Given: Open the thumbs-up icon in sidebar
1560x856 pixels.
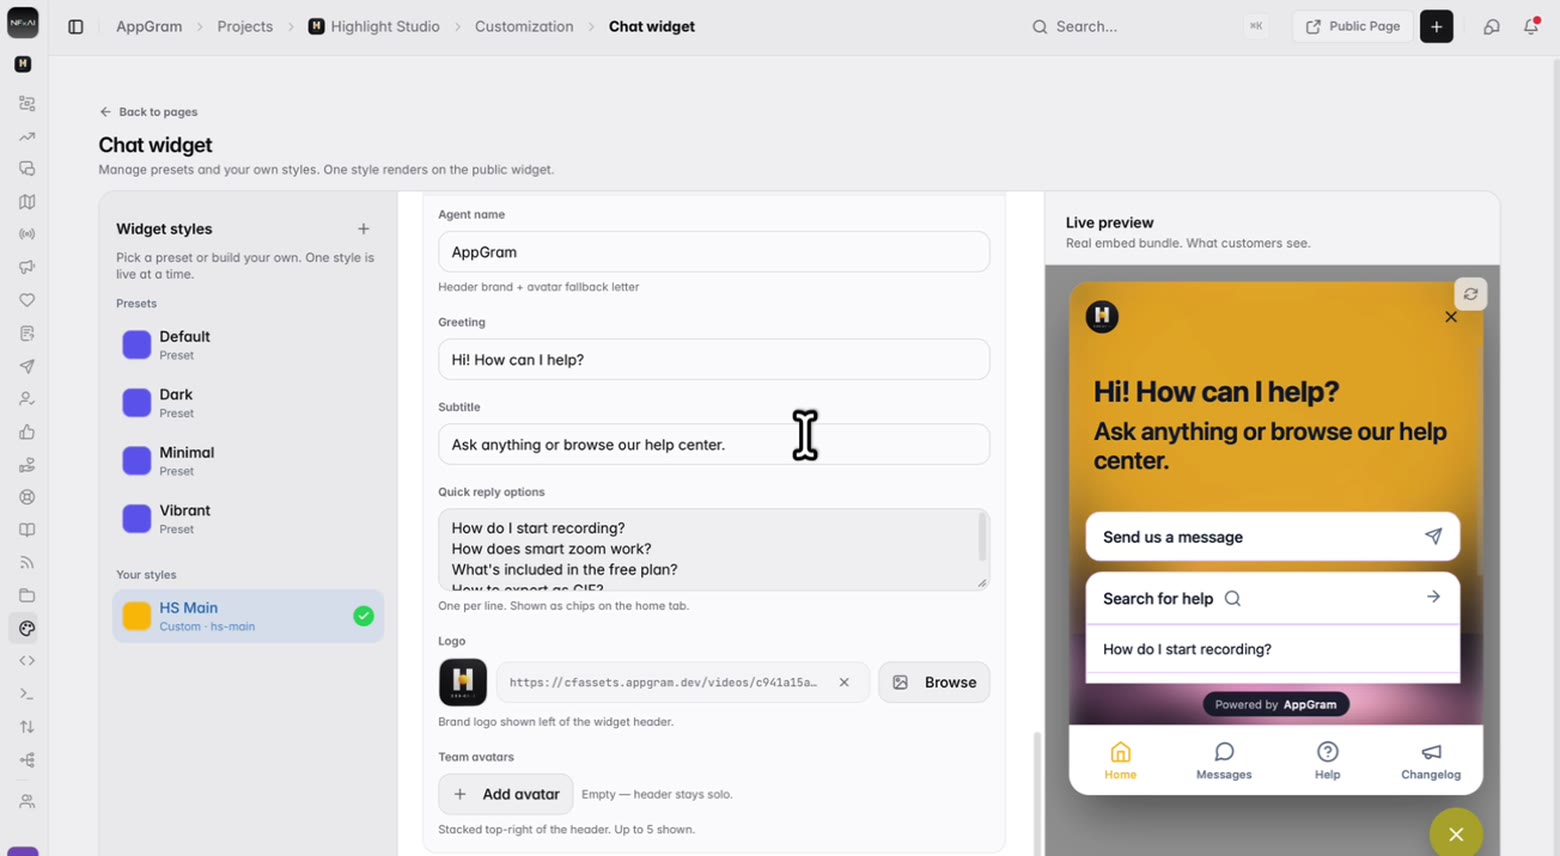Looking at the screenshot, I should coord(27,432).
